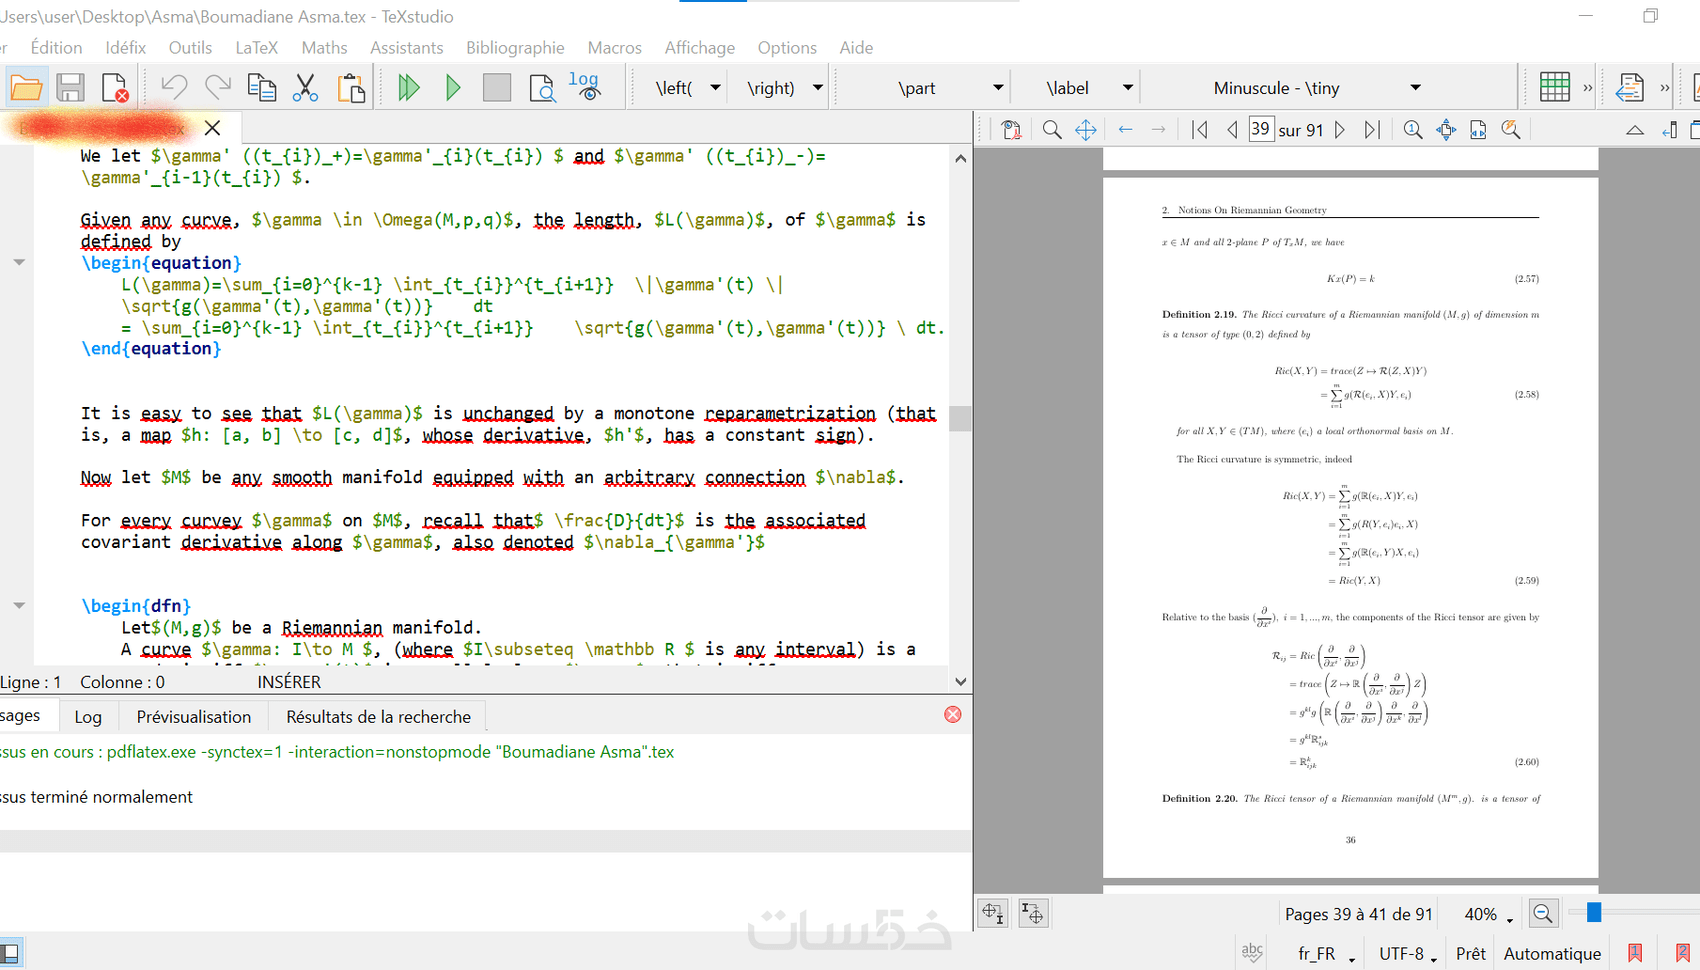Toggle bookmark 1 in the status bar
Image resolution: width=1700 pixels, height=970 pixels.
click(x=1635, y=953)
